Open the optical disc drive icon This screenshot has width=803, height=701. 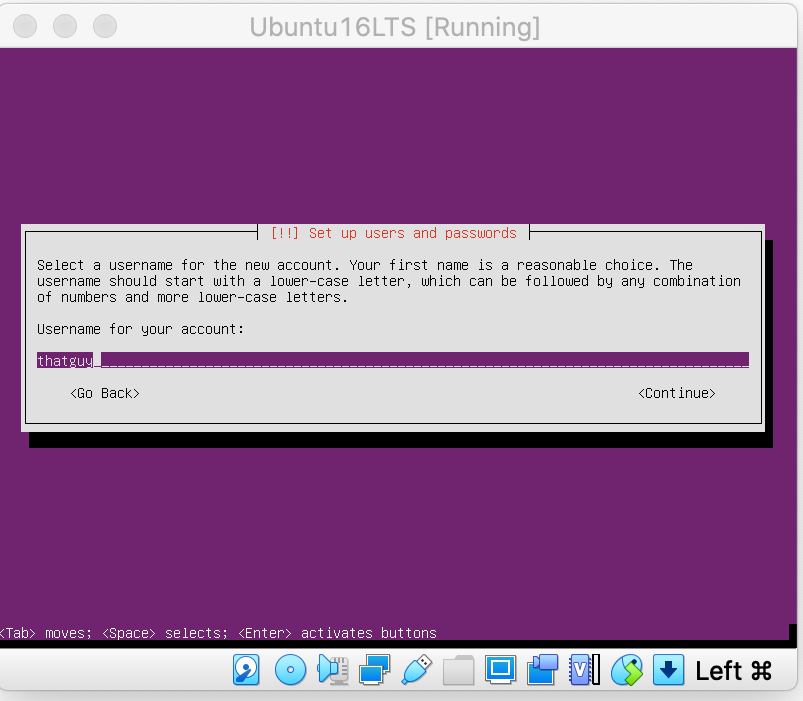coord(290,669)
